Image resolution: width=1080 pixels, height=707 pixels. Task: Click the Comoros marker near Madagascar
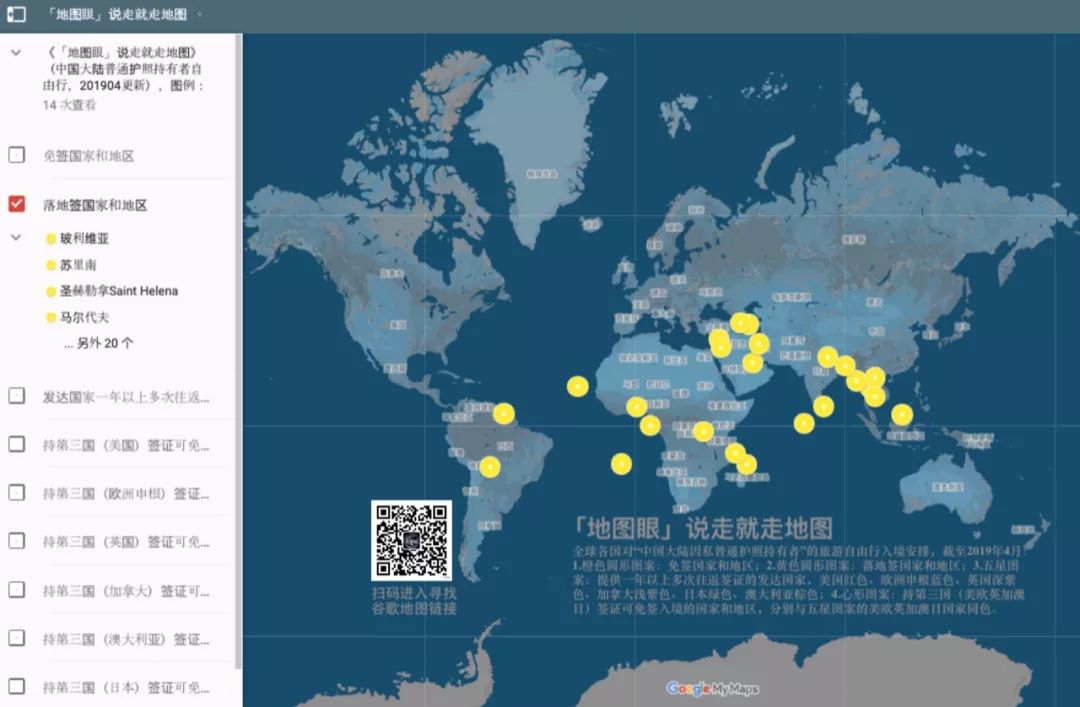pos(736,453)
